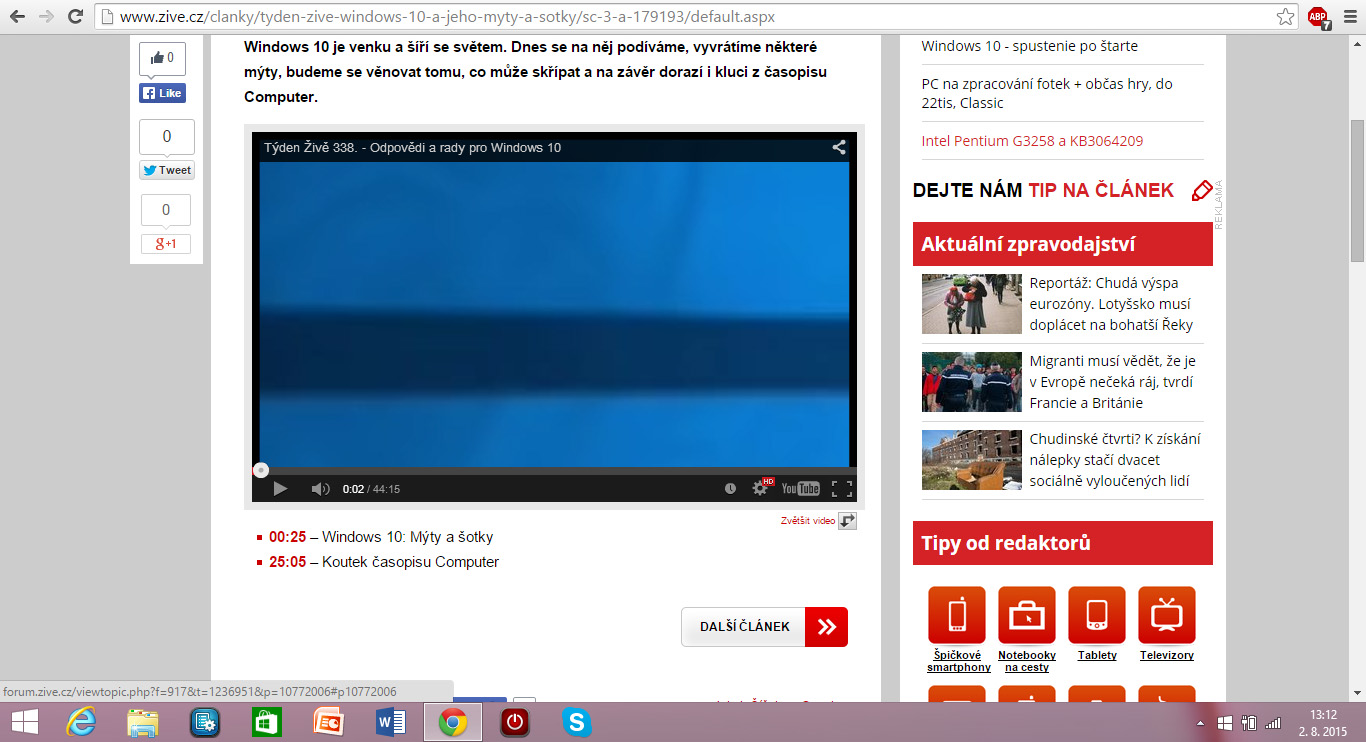Open the video share icon
The image size is (1366, 742).
[x=839, y=147]
